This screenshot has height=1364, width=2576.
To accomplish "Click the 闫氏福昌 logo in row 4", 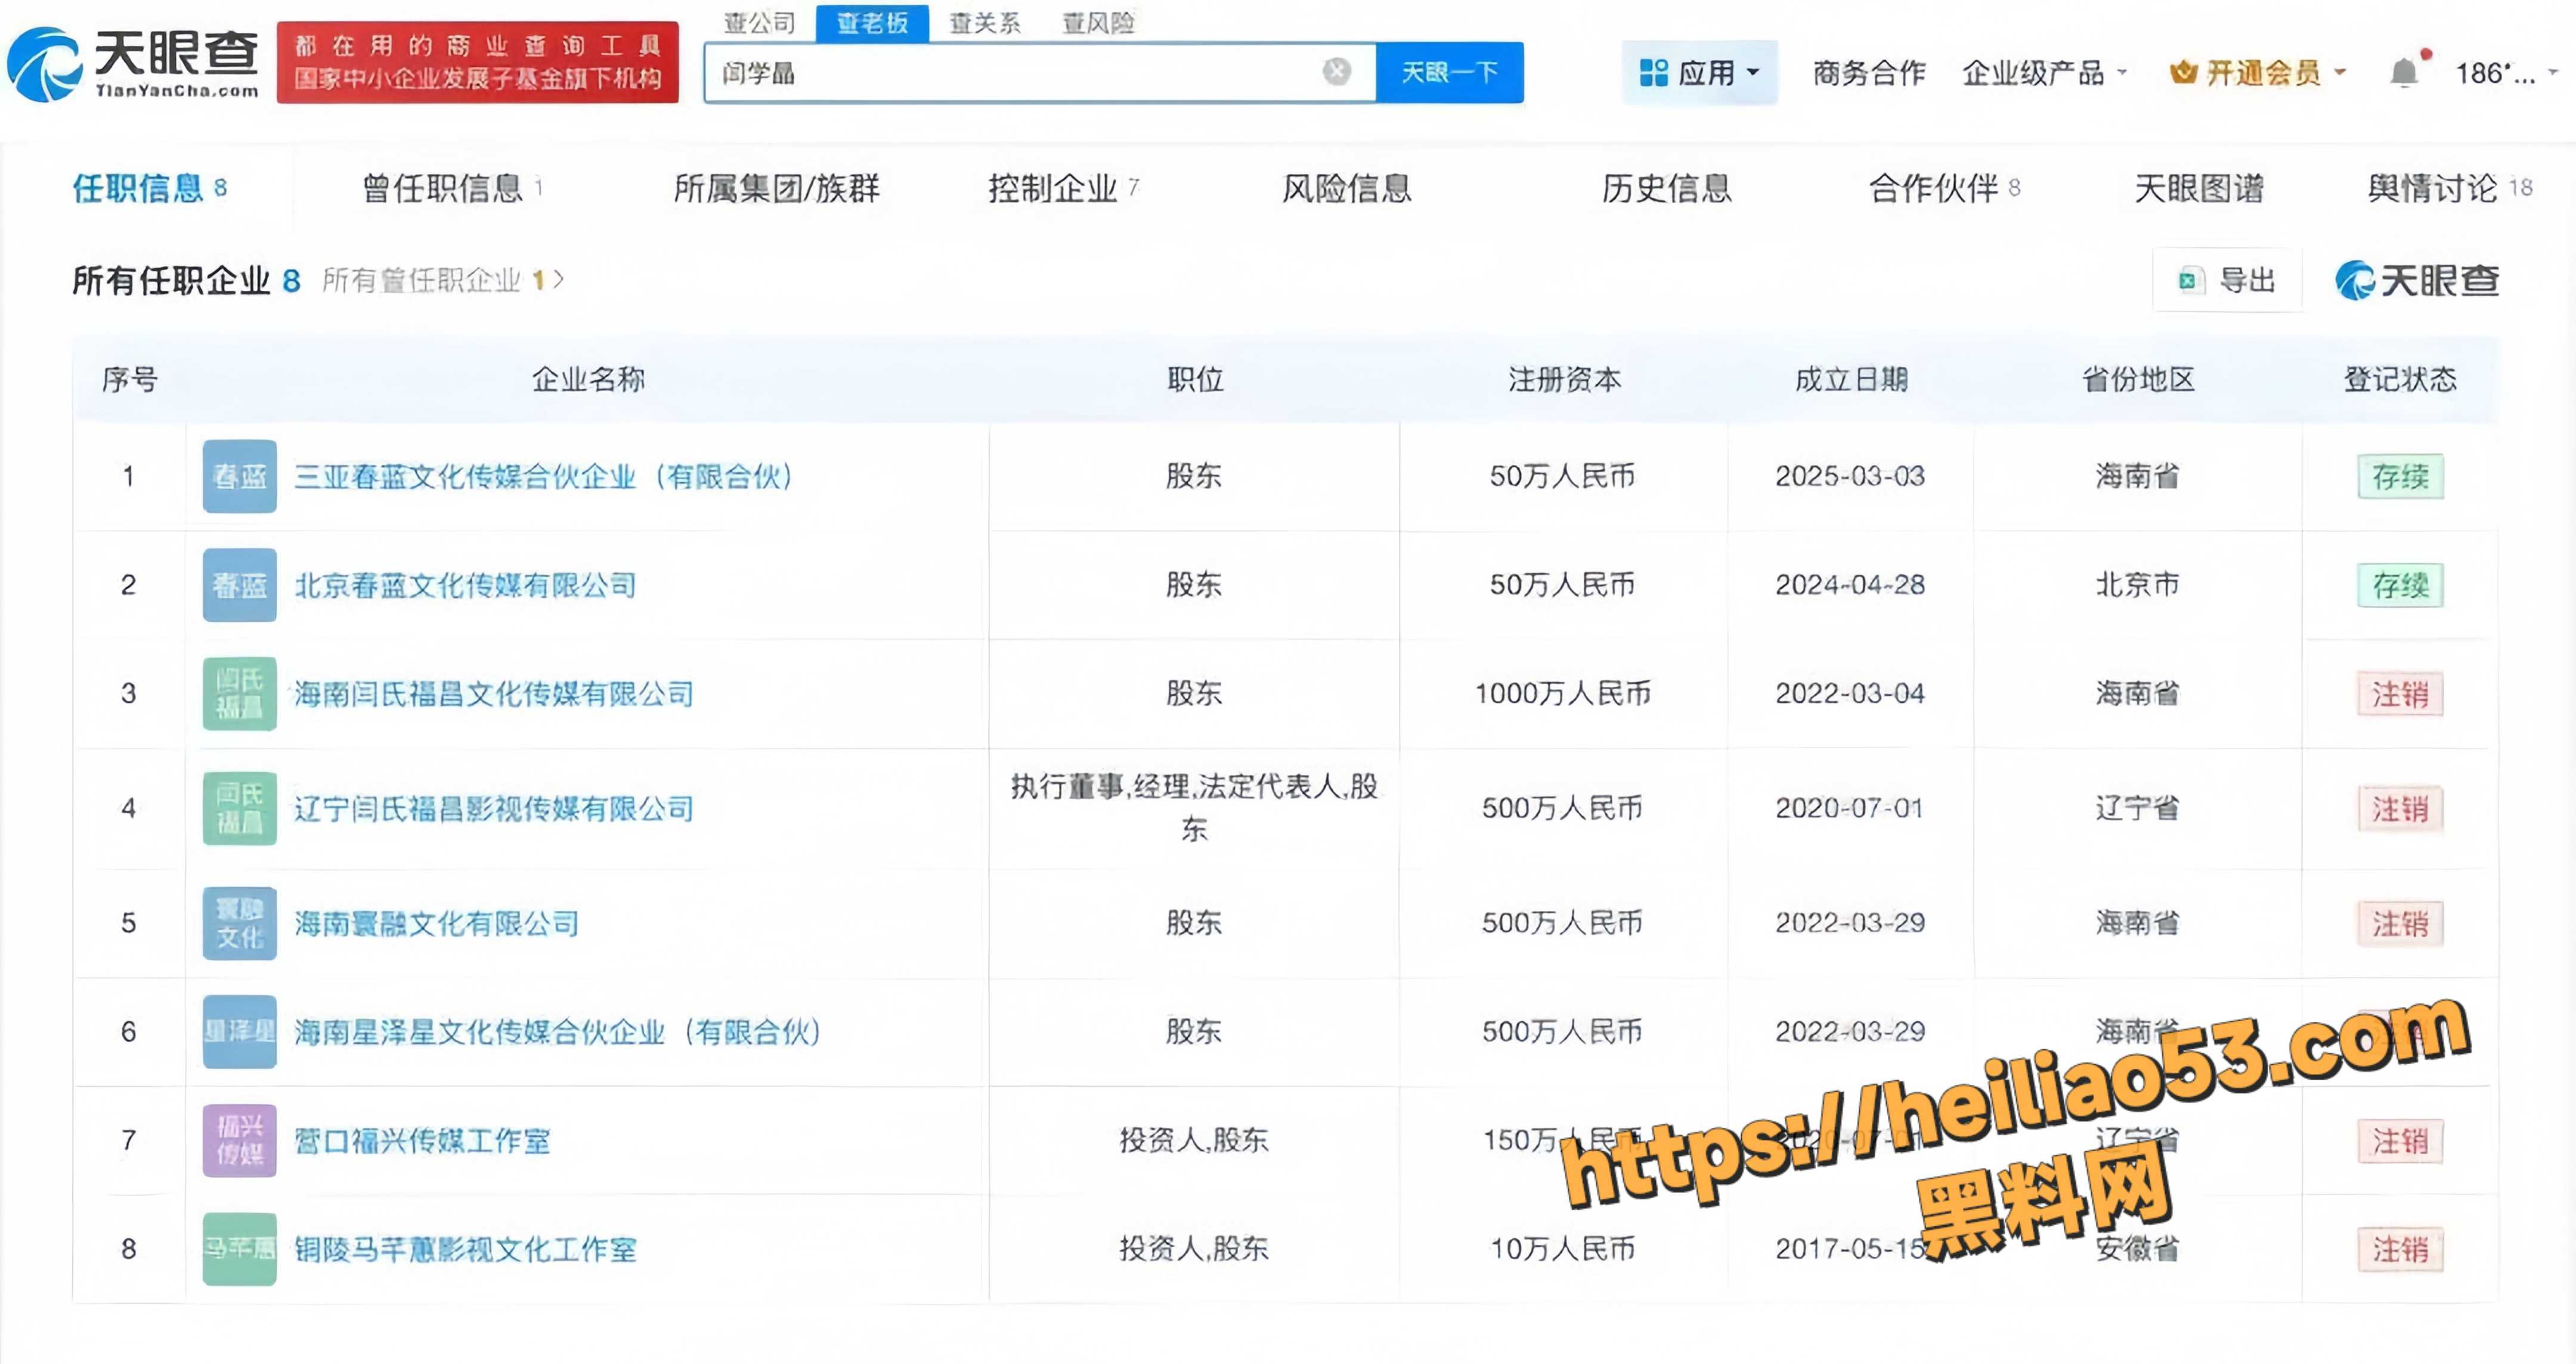I will tap(239, 808).
